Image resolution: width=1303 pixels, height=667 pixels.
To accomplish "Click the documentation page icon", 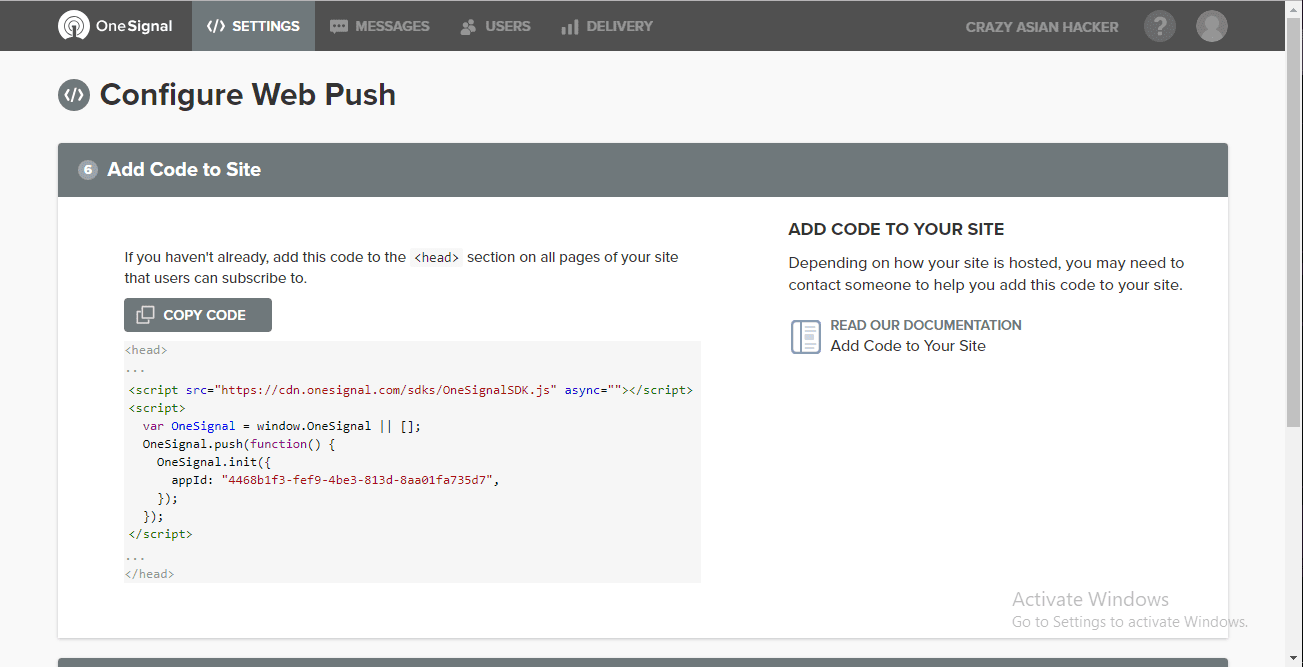I will coord(805,337).
